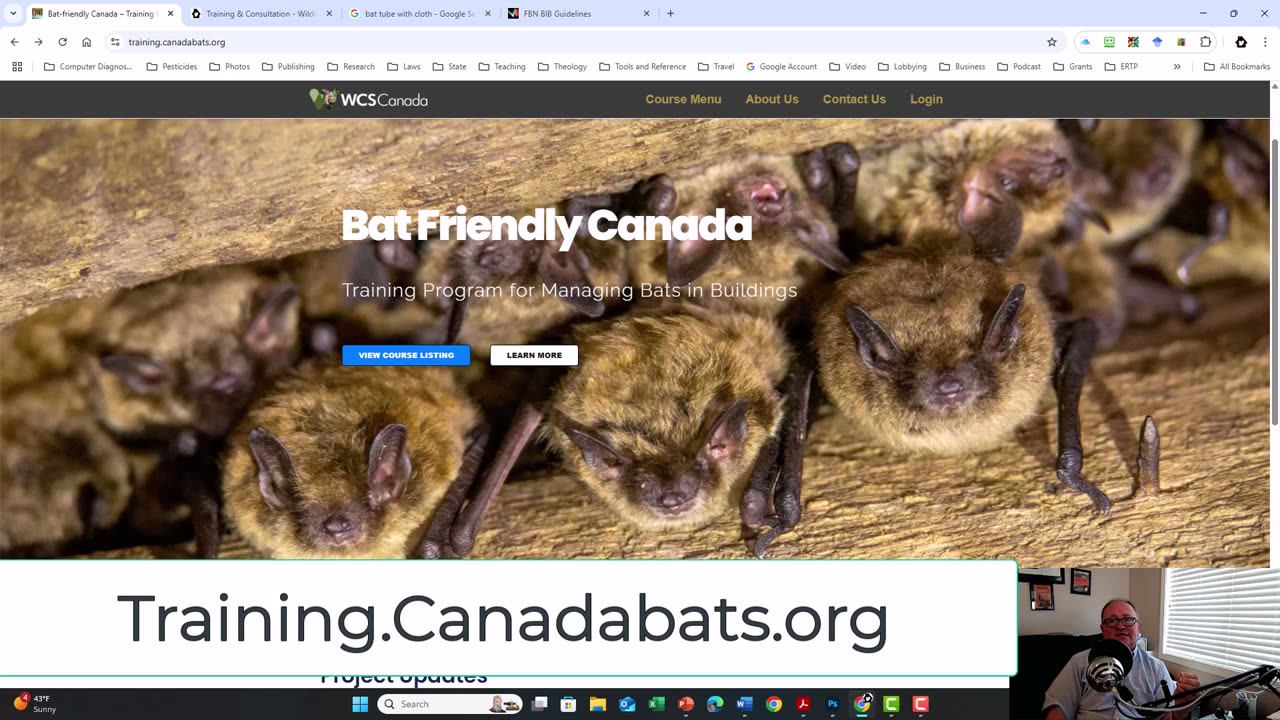Viewport: 1280px width, 720px height.
Task: Open the Course Menu navigation item
Action: 683,99
